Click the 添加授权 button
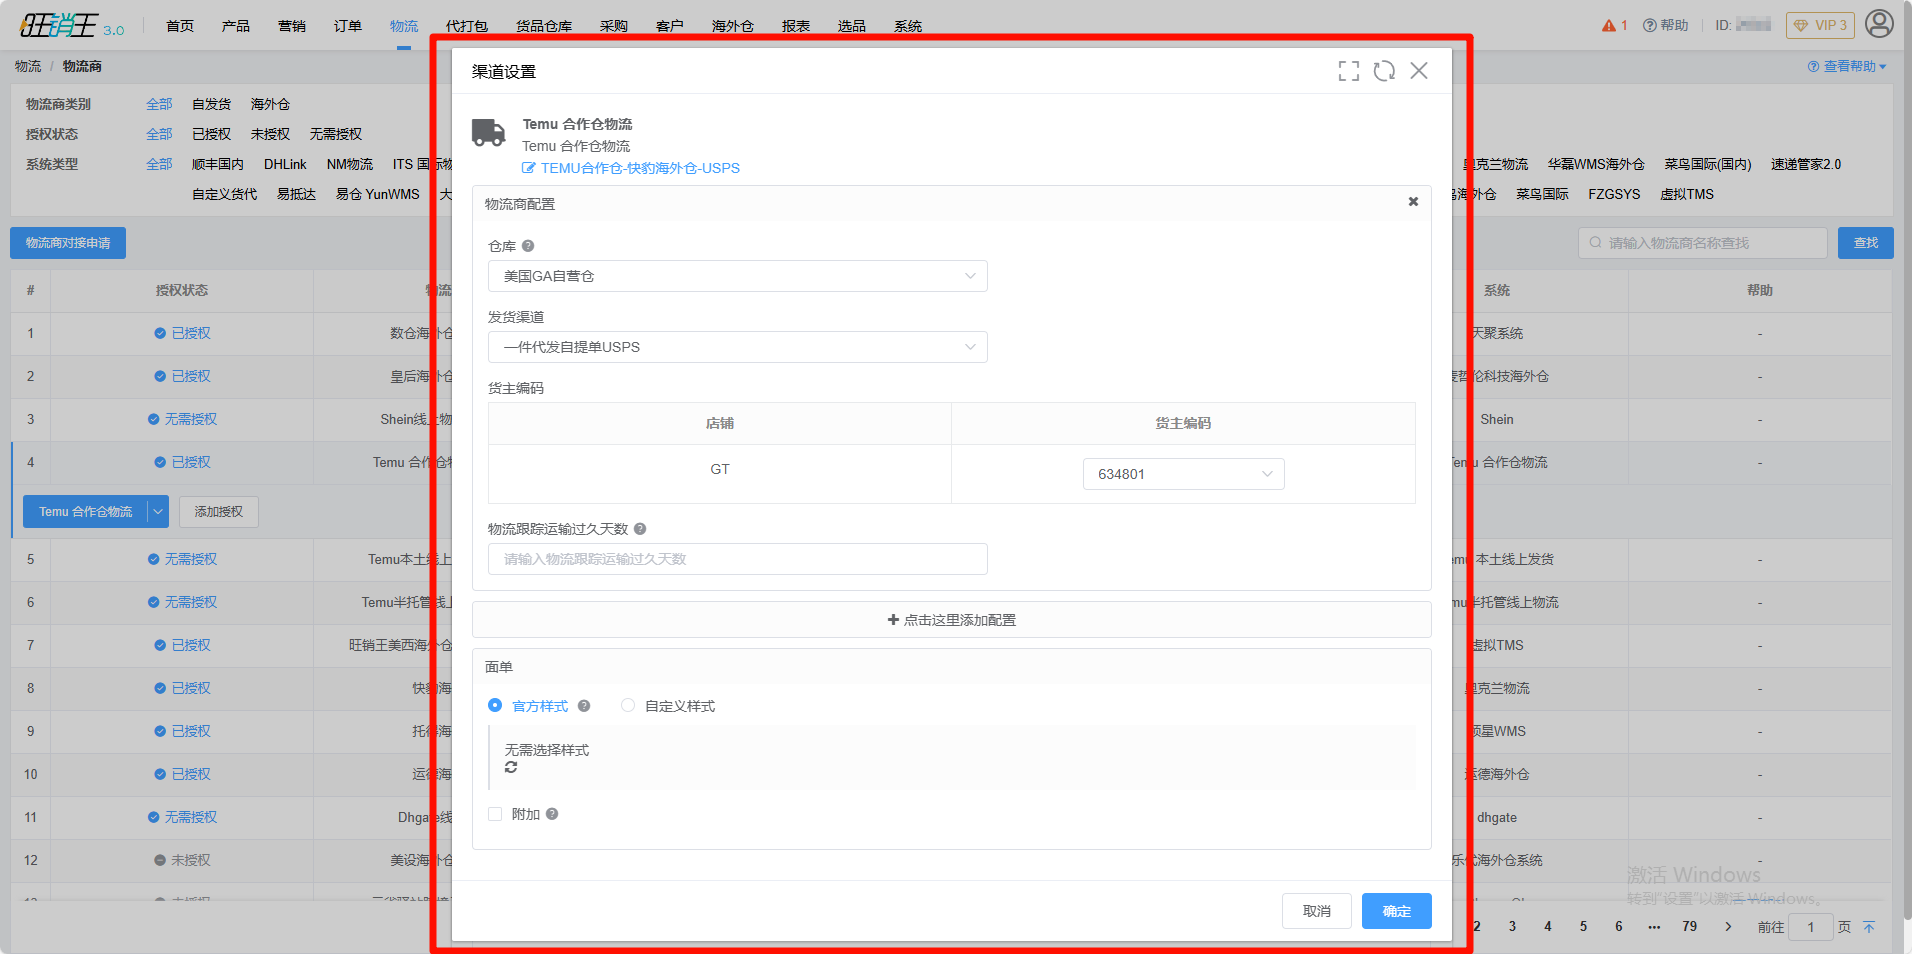The height and width of the screenshot is (954, 1912). [x=219, y=511]
